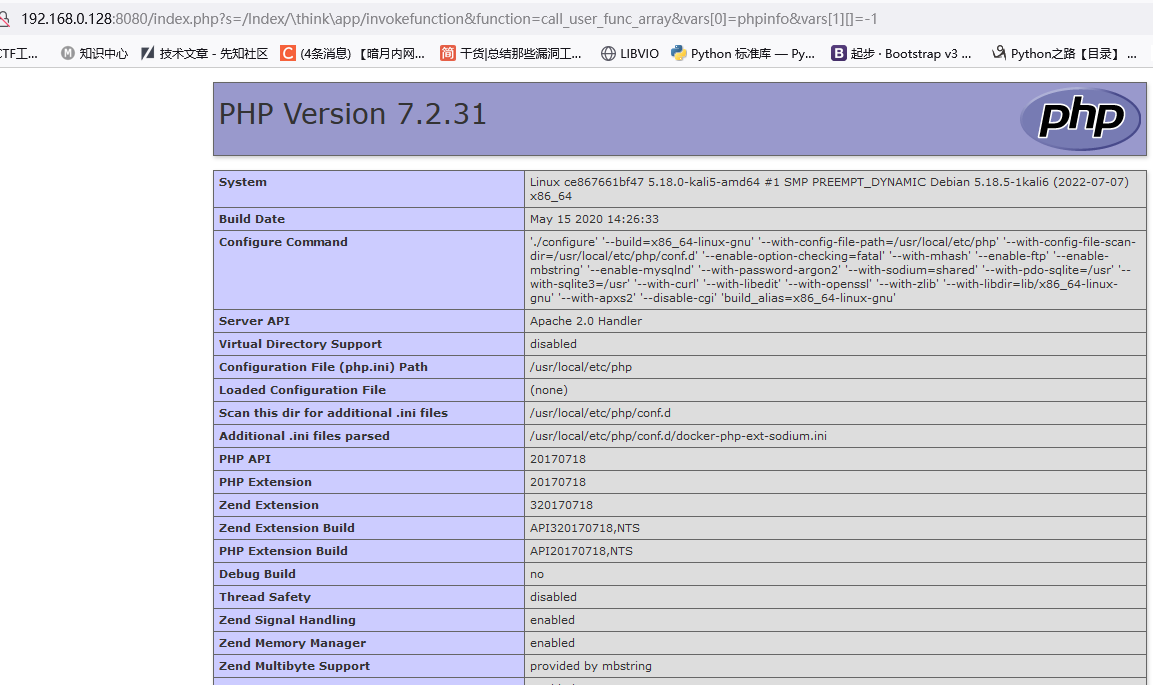Click the PHP Version 7.2.31 heading
Viewport: 1153px width, 685px height.
tap(350, 113)
